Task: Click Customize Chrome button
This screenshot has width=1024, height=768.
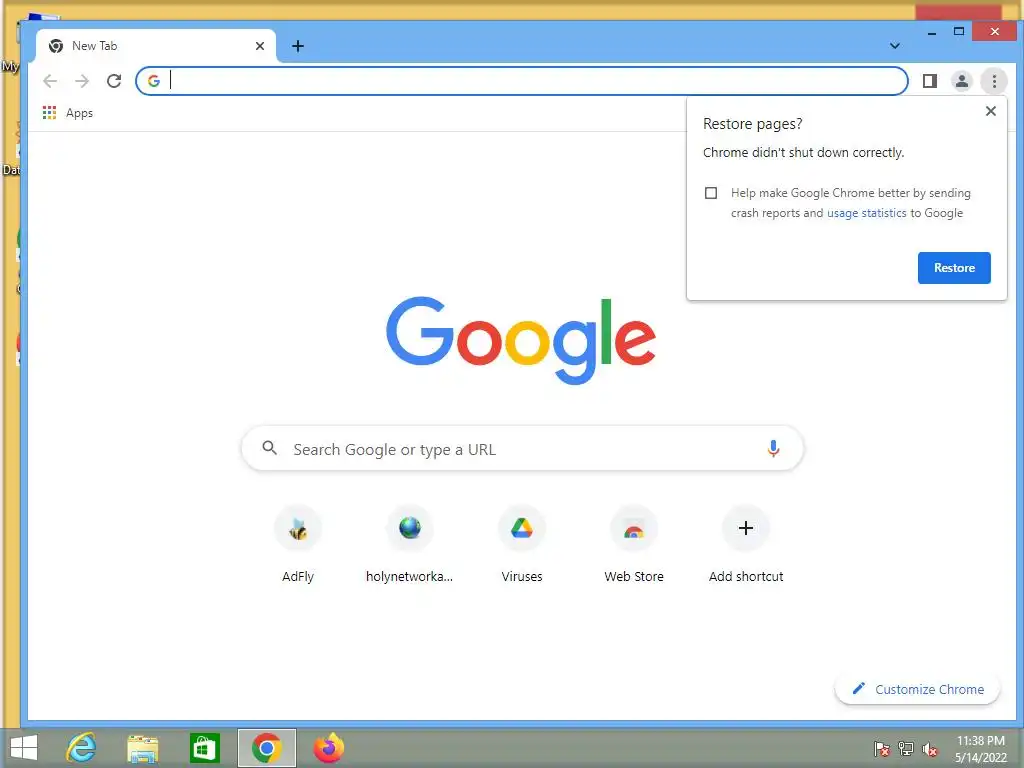Action: 918,689
